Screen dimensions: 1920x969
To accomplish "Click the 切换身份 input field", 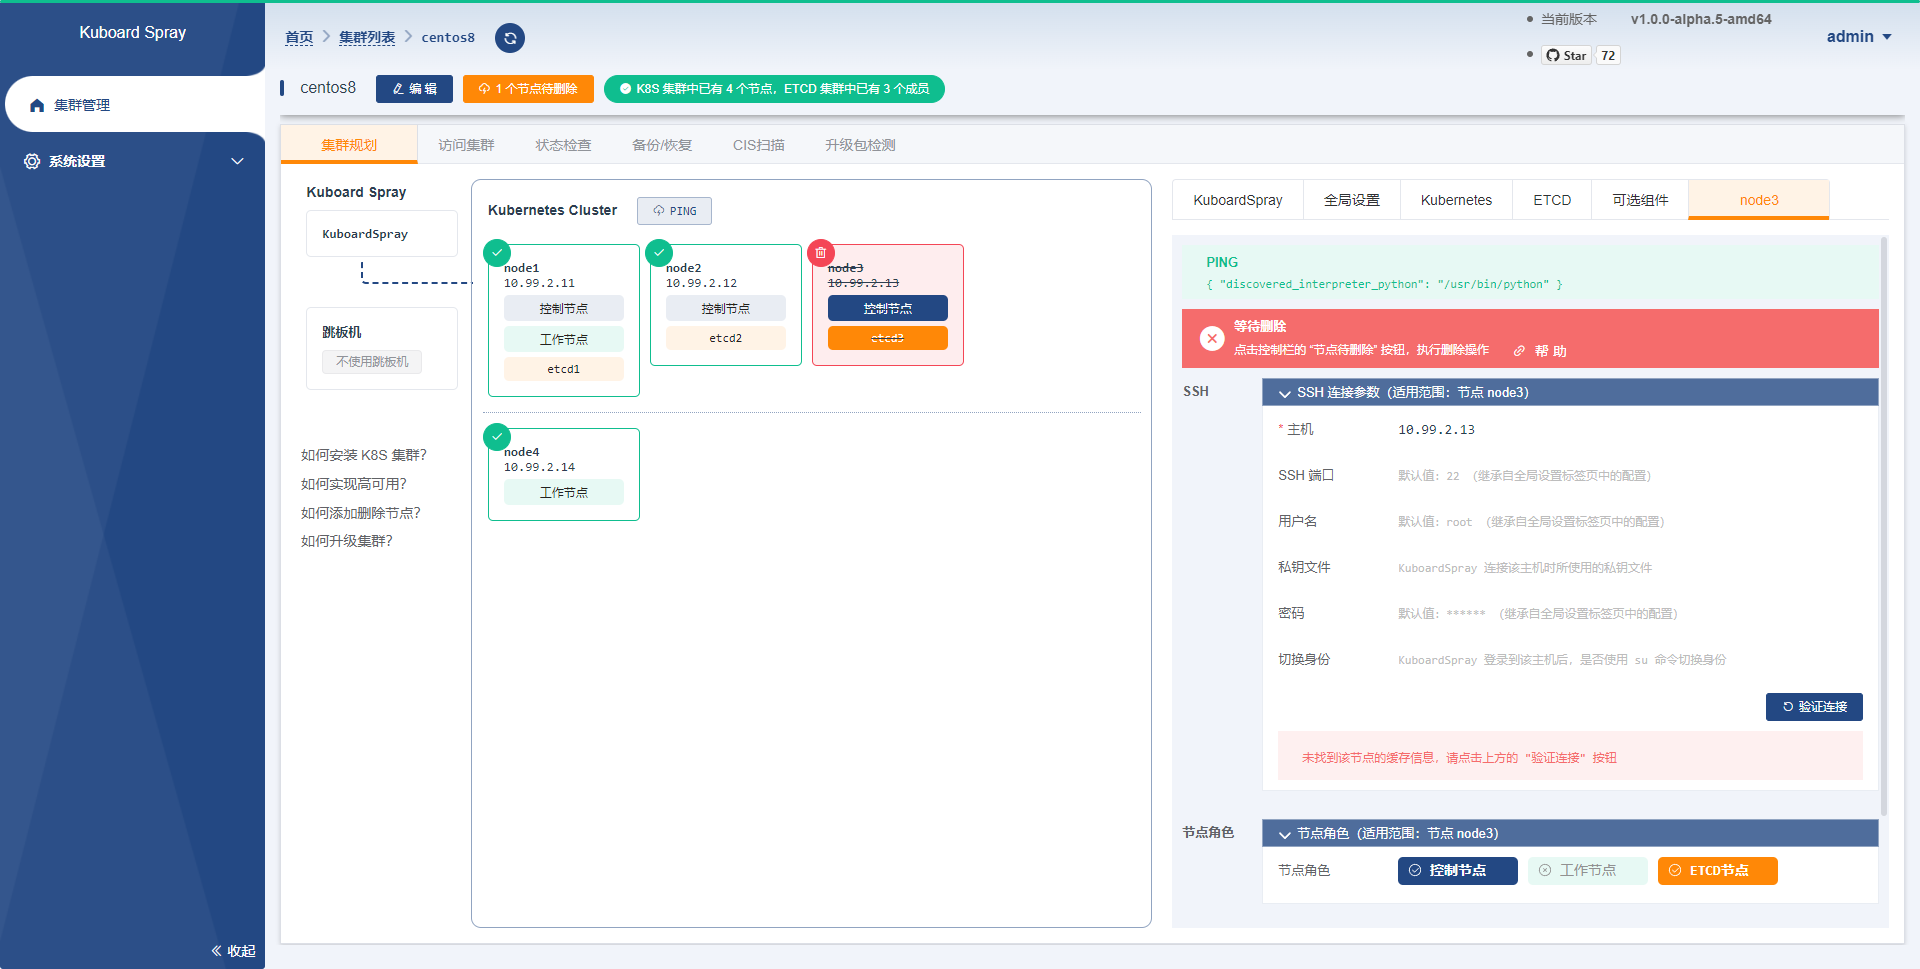I will (x=1630, y=660).
